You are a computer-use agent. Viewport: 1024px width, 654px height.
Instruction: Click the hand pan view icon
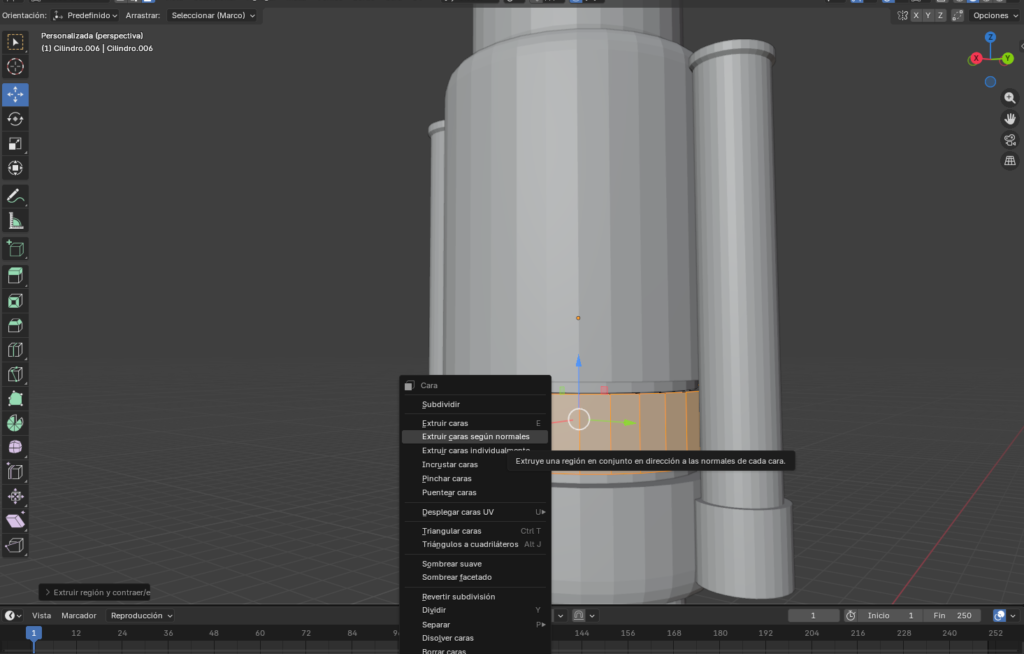1010,118
